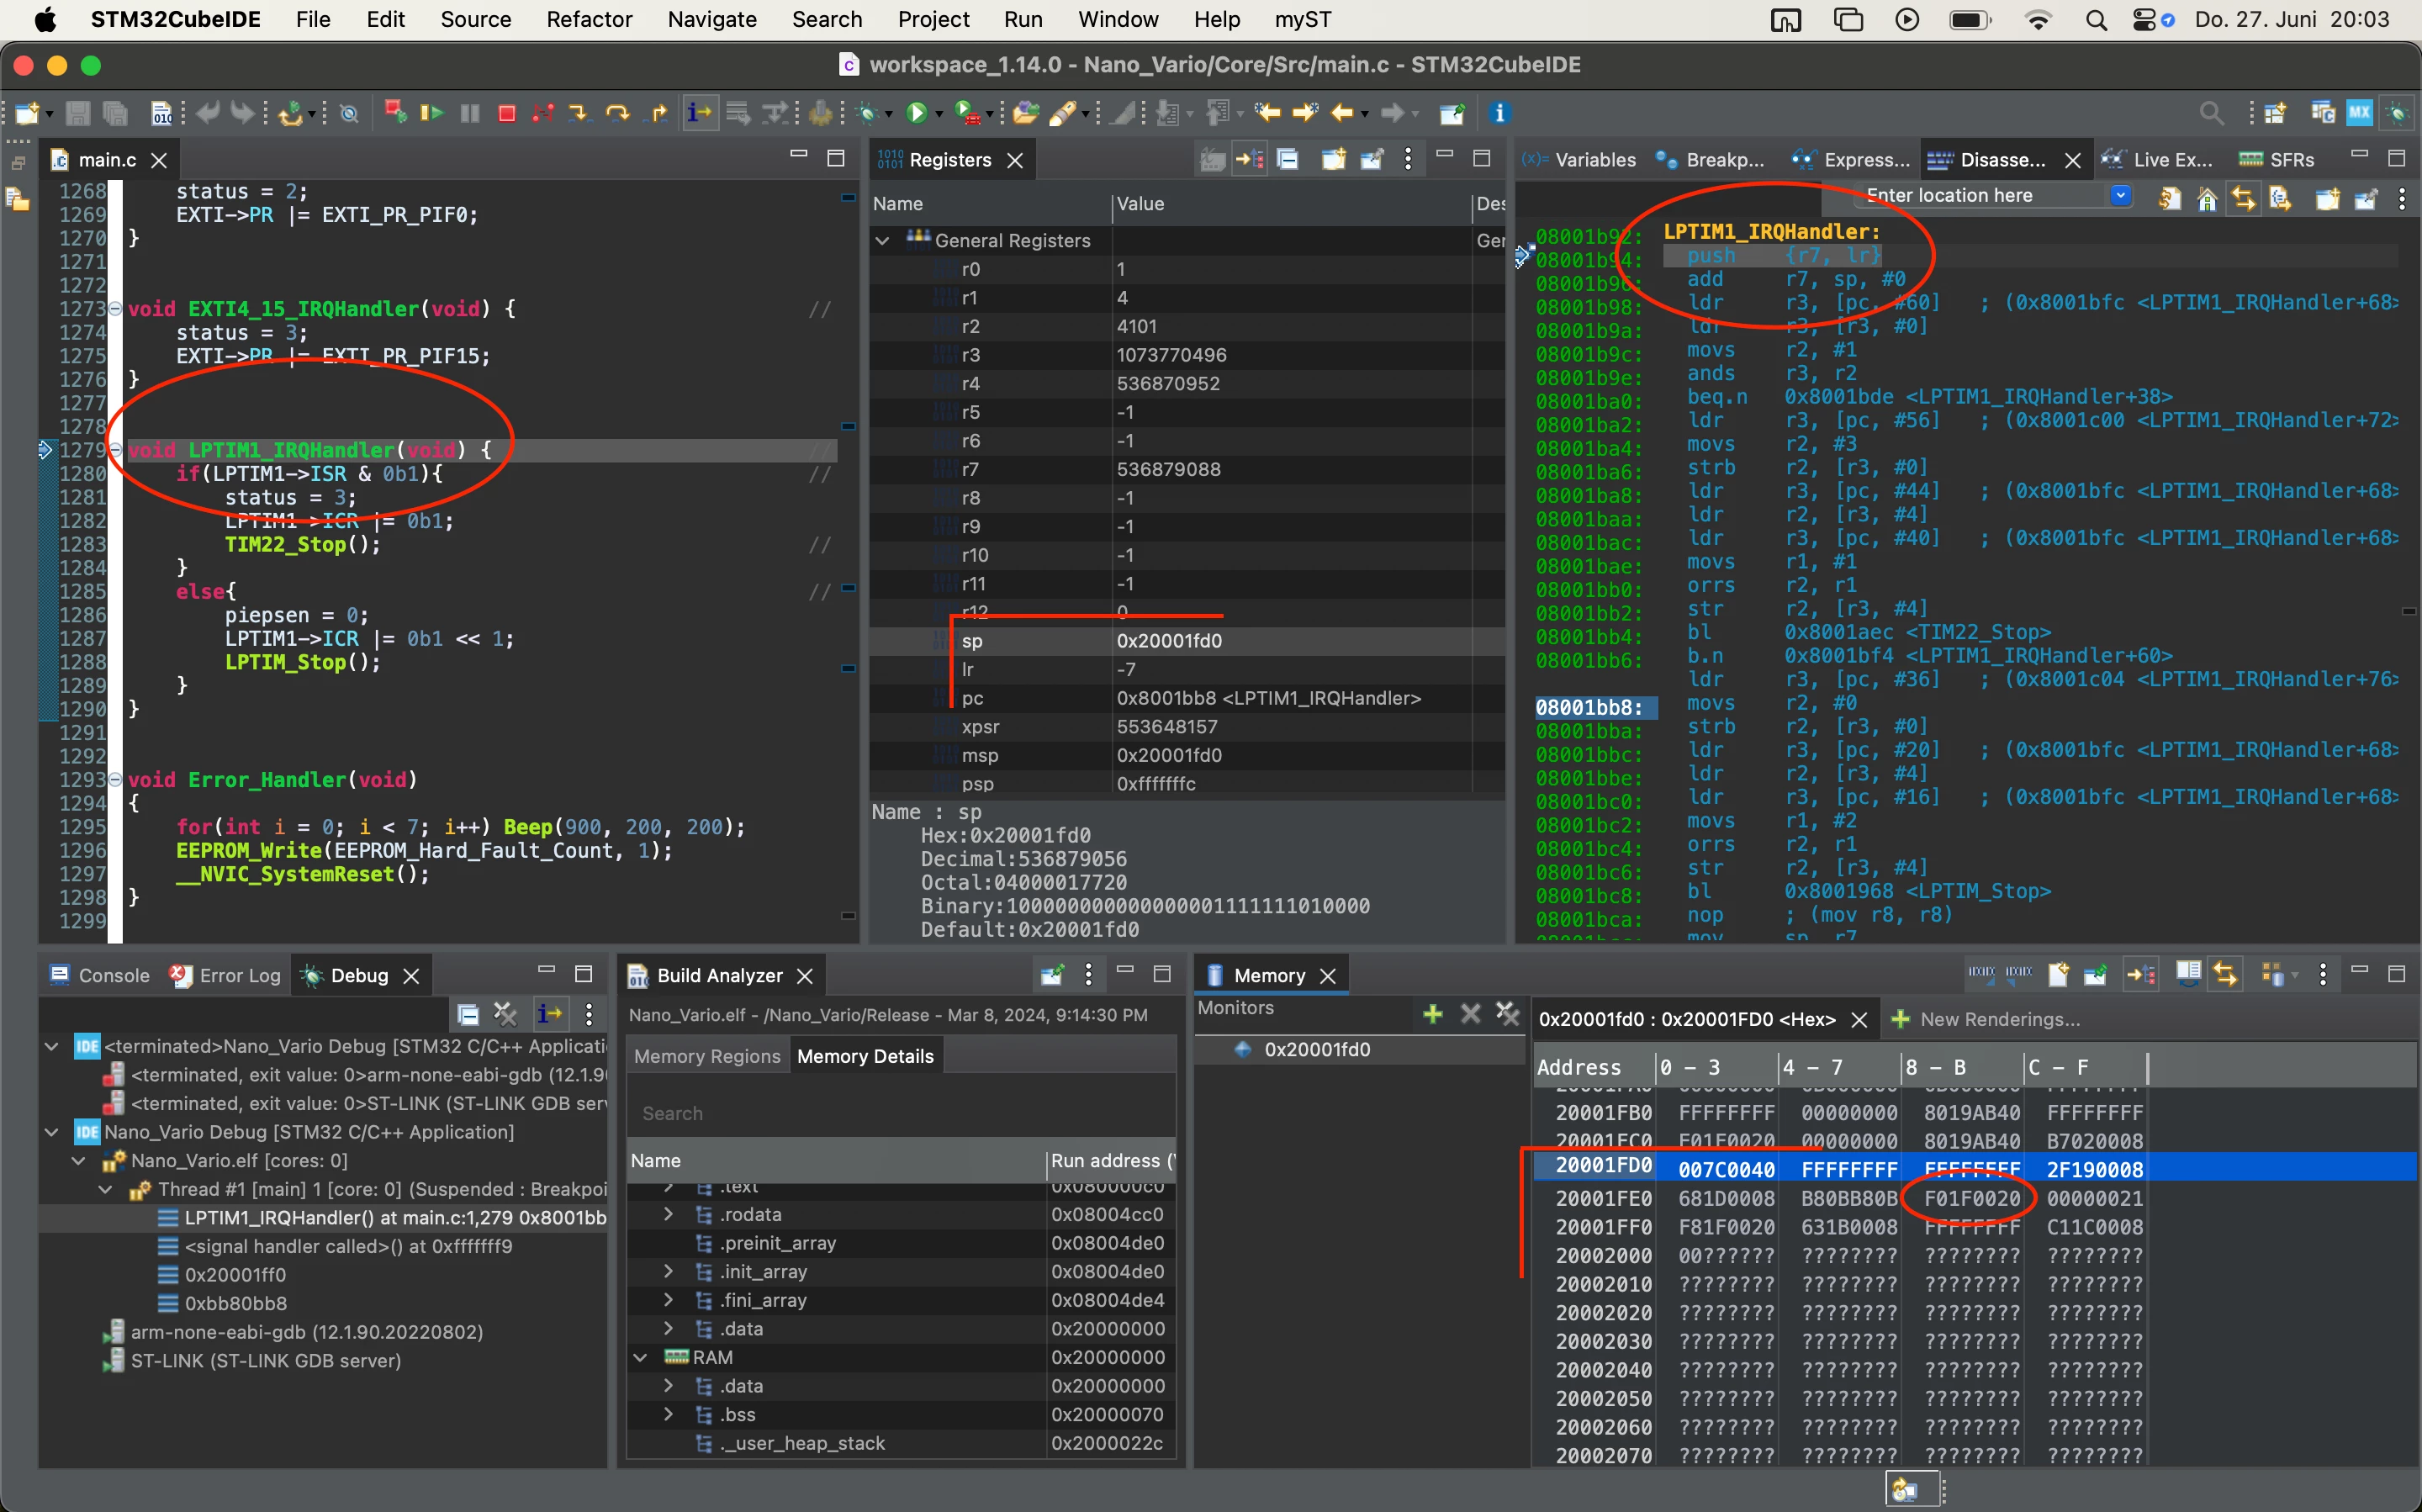Click the Debug bug launch icon
This screenshot has width=2422, height=1512.
868,113
